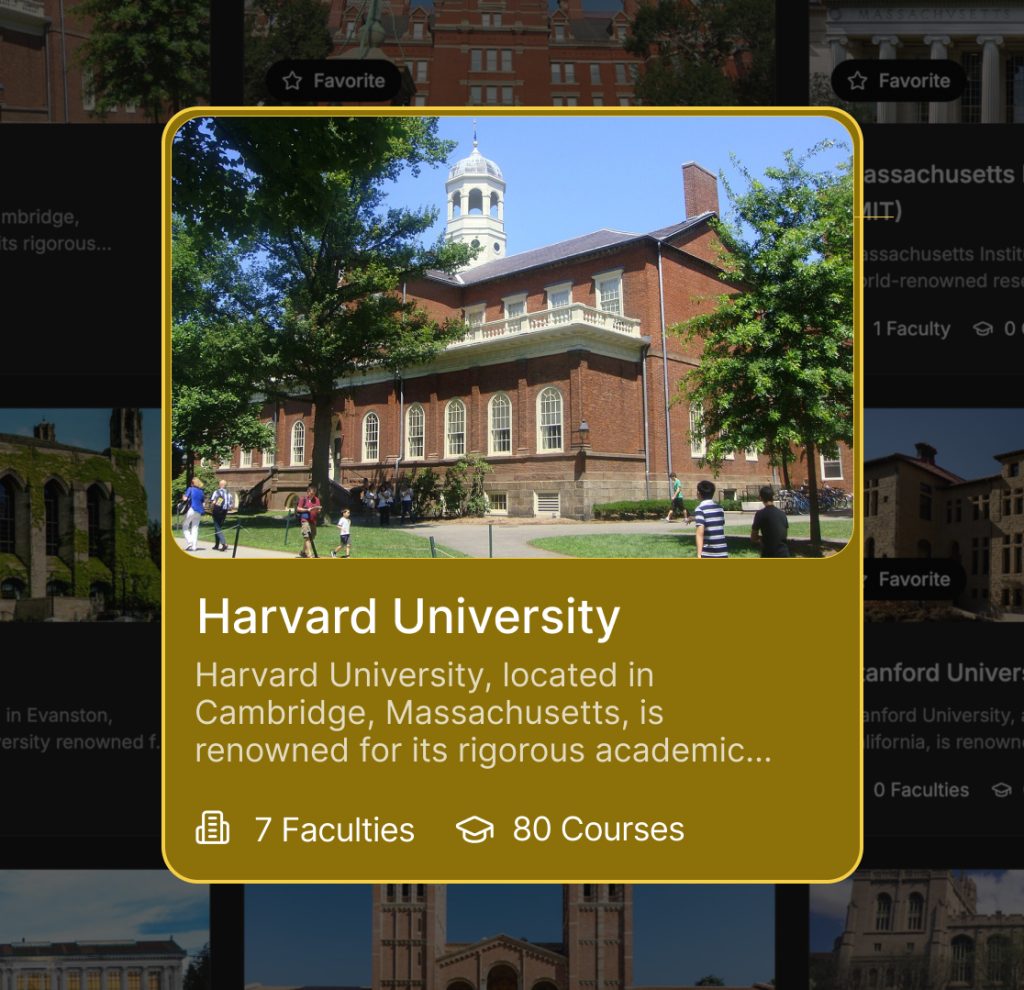Open the Massachusetts (MIT) card title
Viewport: 1024px width, 990px height.
pyautogui.click(x=944, y=192)
